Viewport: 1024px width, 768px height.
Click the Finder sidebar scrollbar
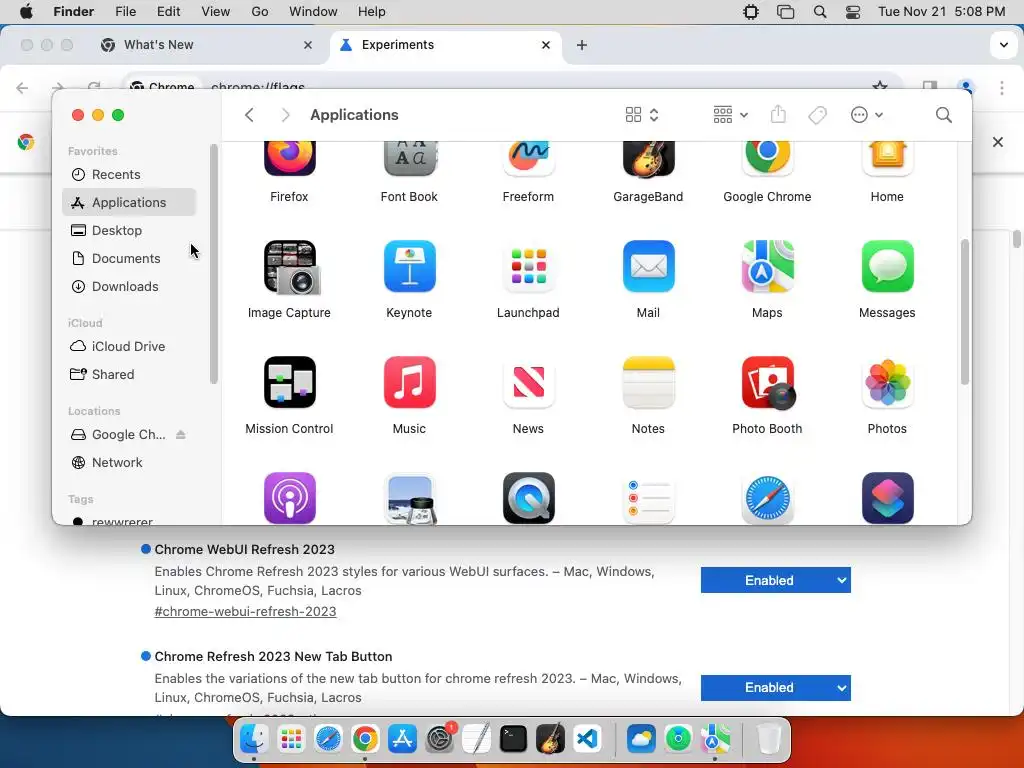213,263
